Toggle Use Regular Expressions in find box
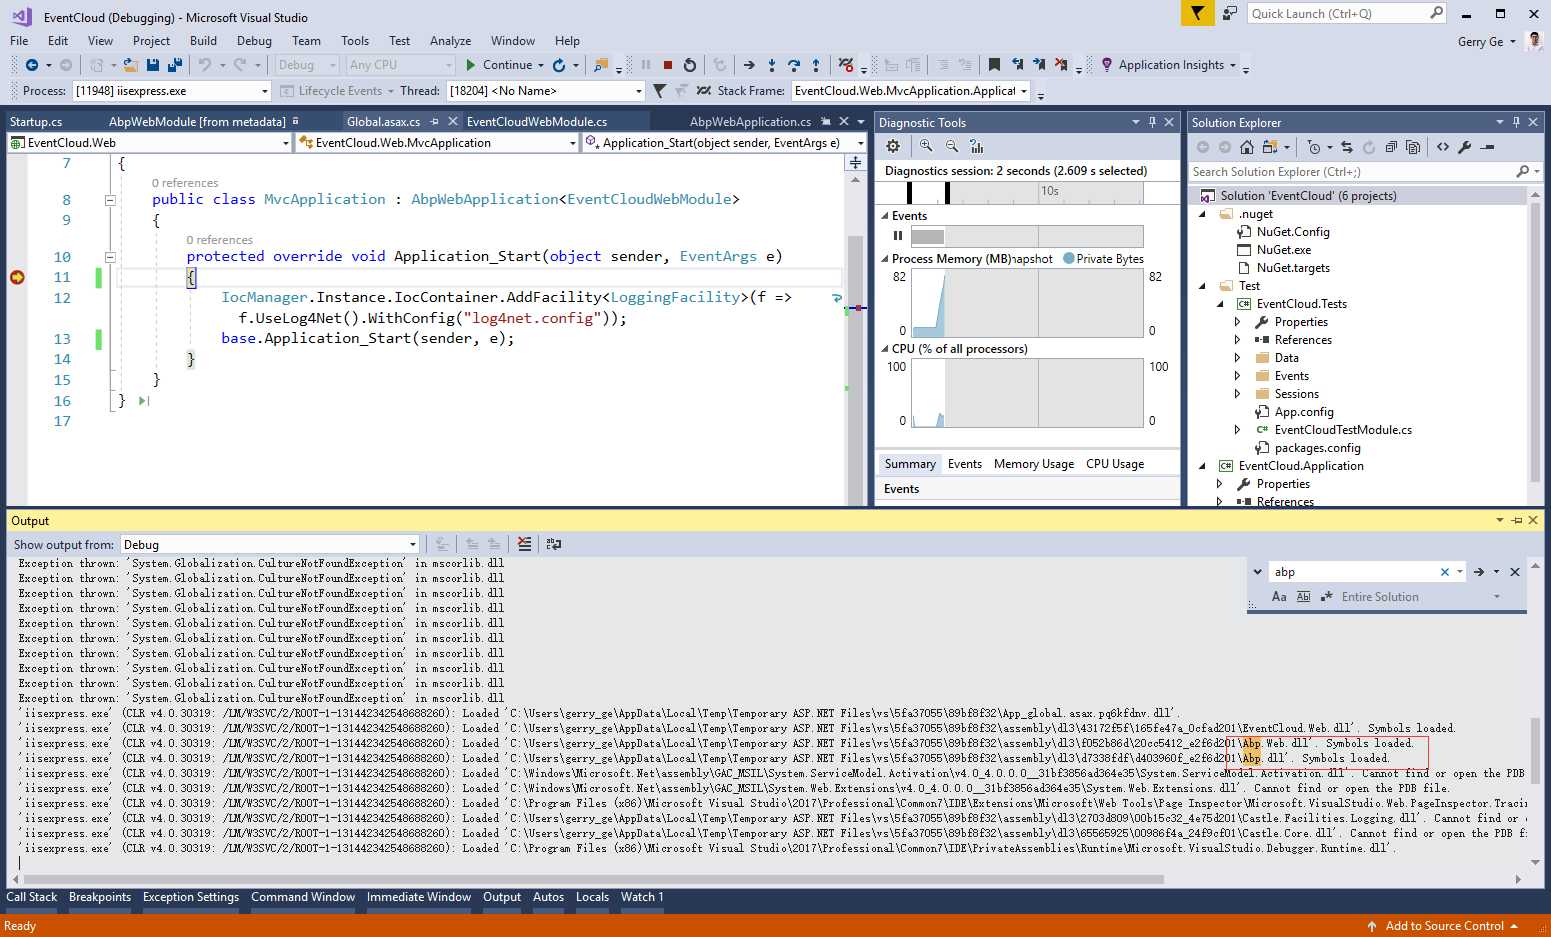Screen dimensions: 1551x937 point(1327,597)
